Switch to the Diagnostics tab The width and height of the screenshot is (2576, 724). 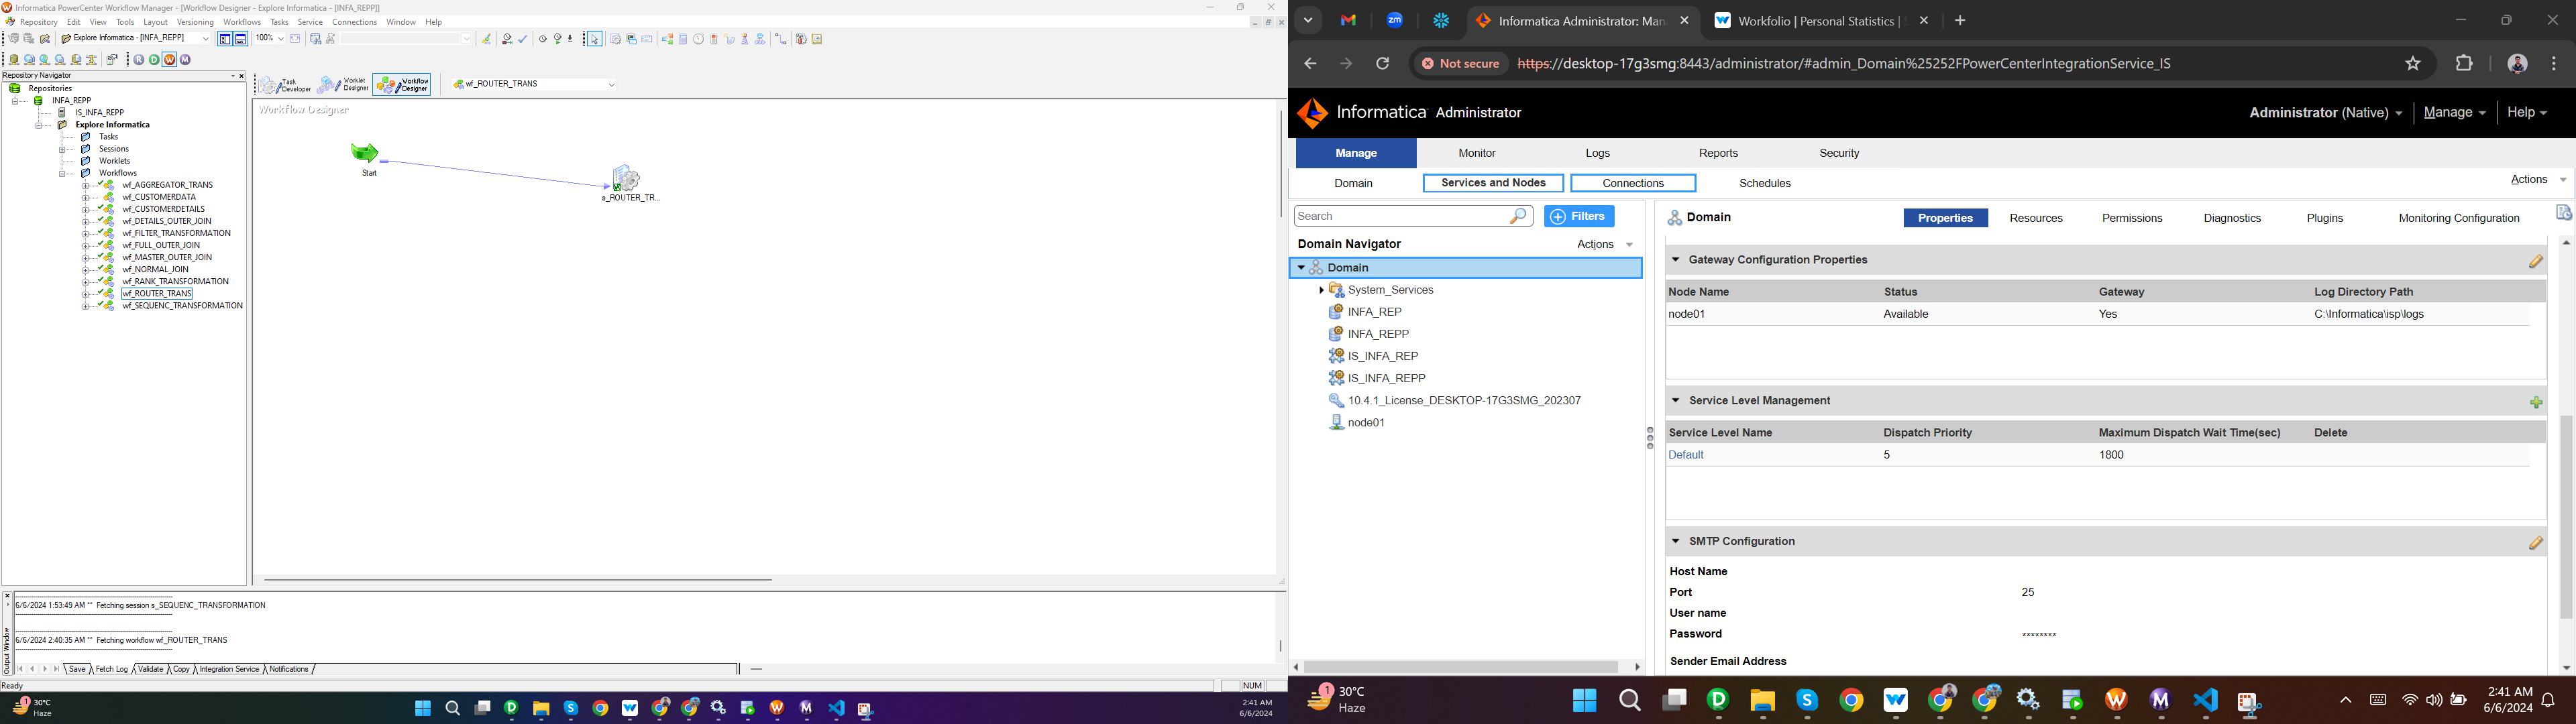coord(2231,218)
